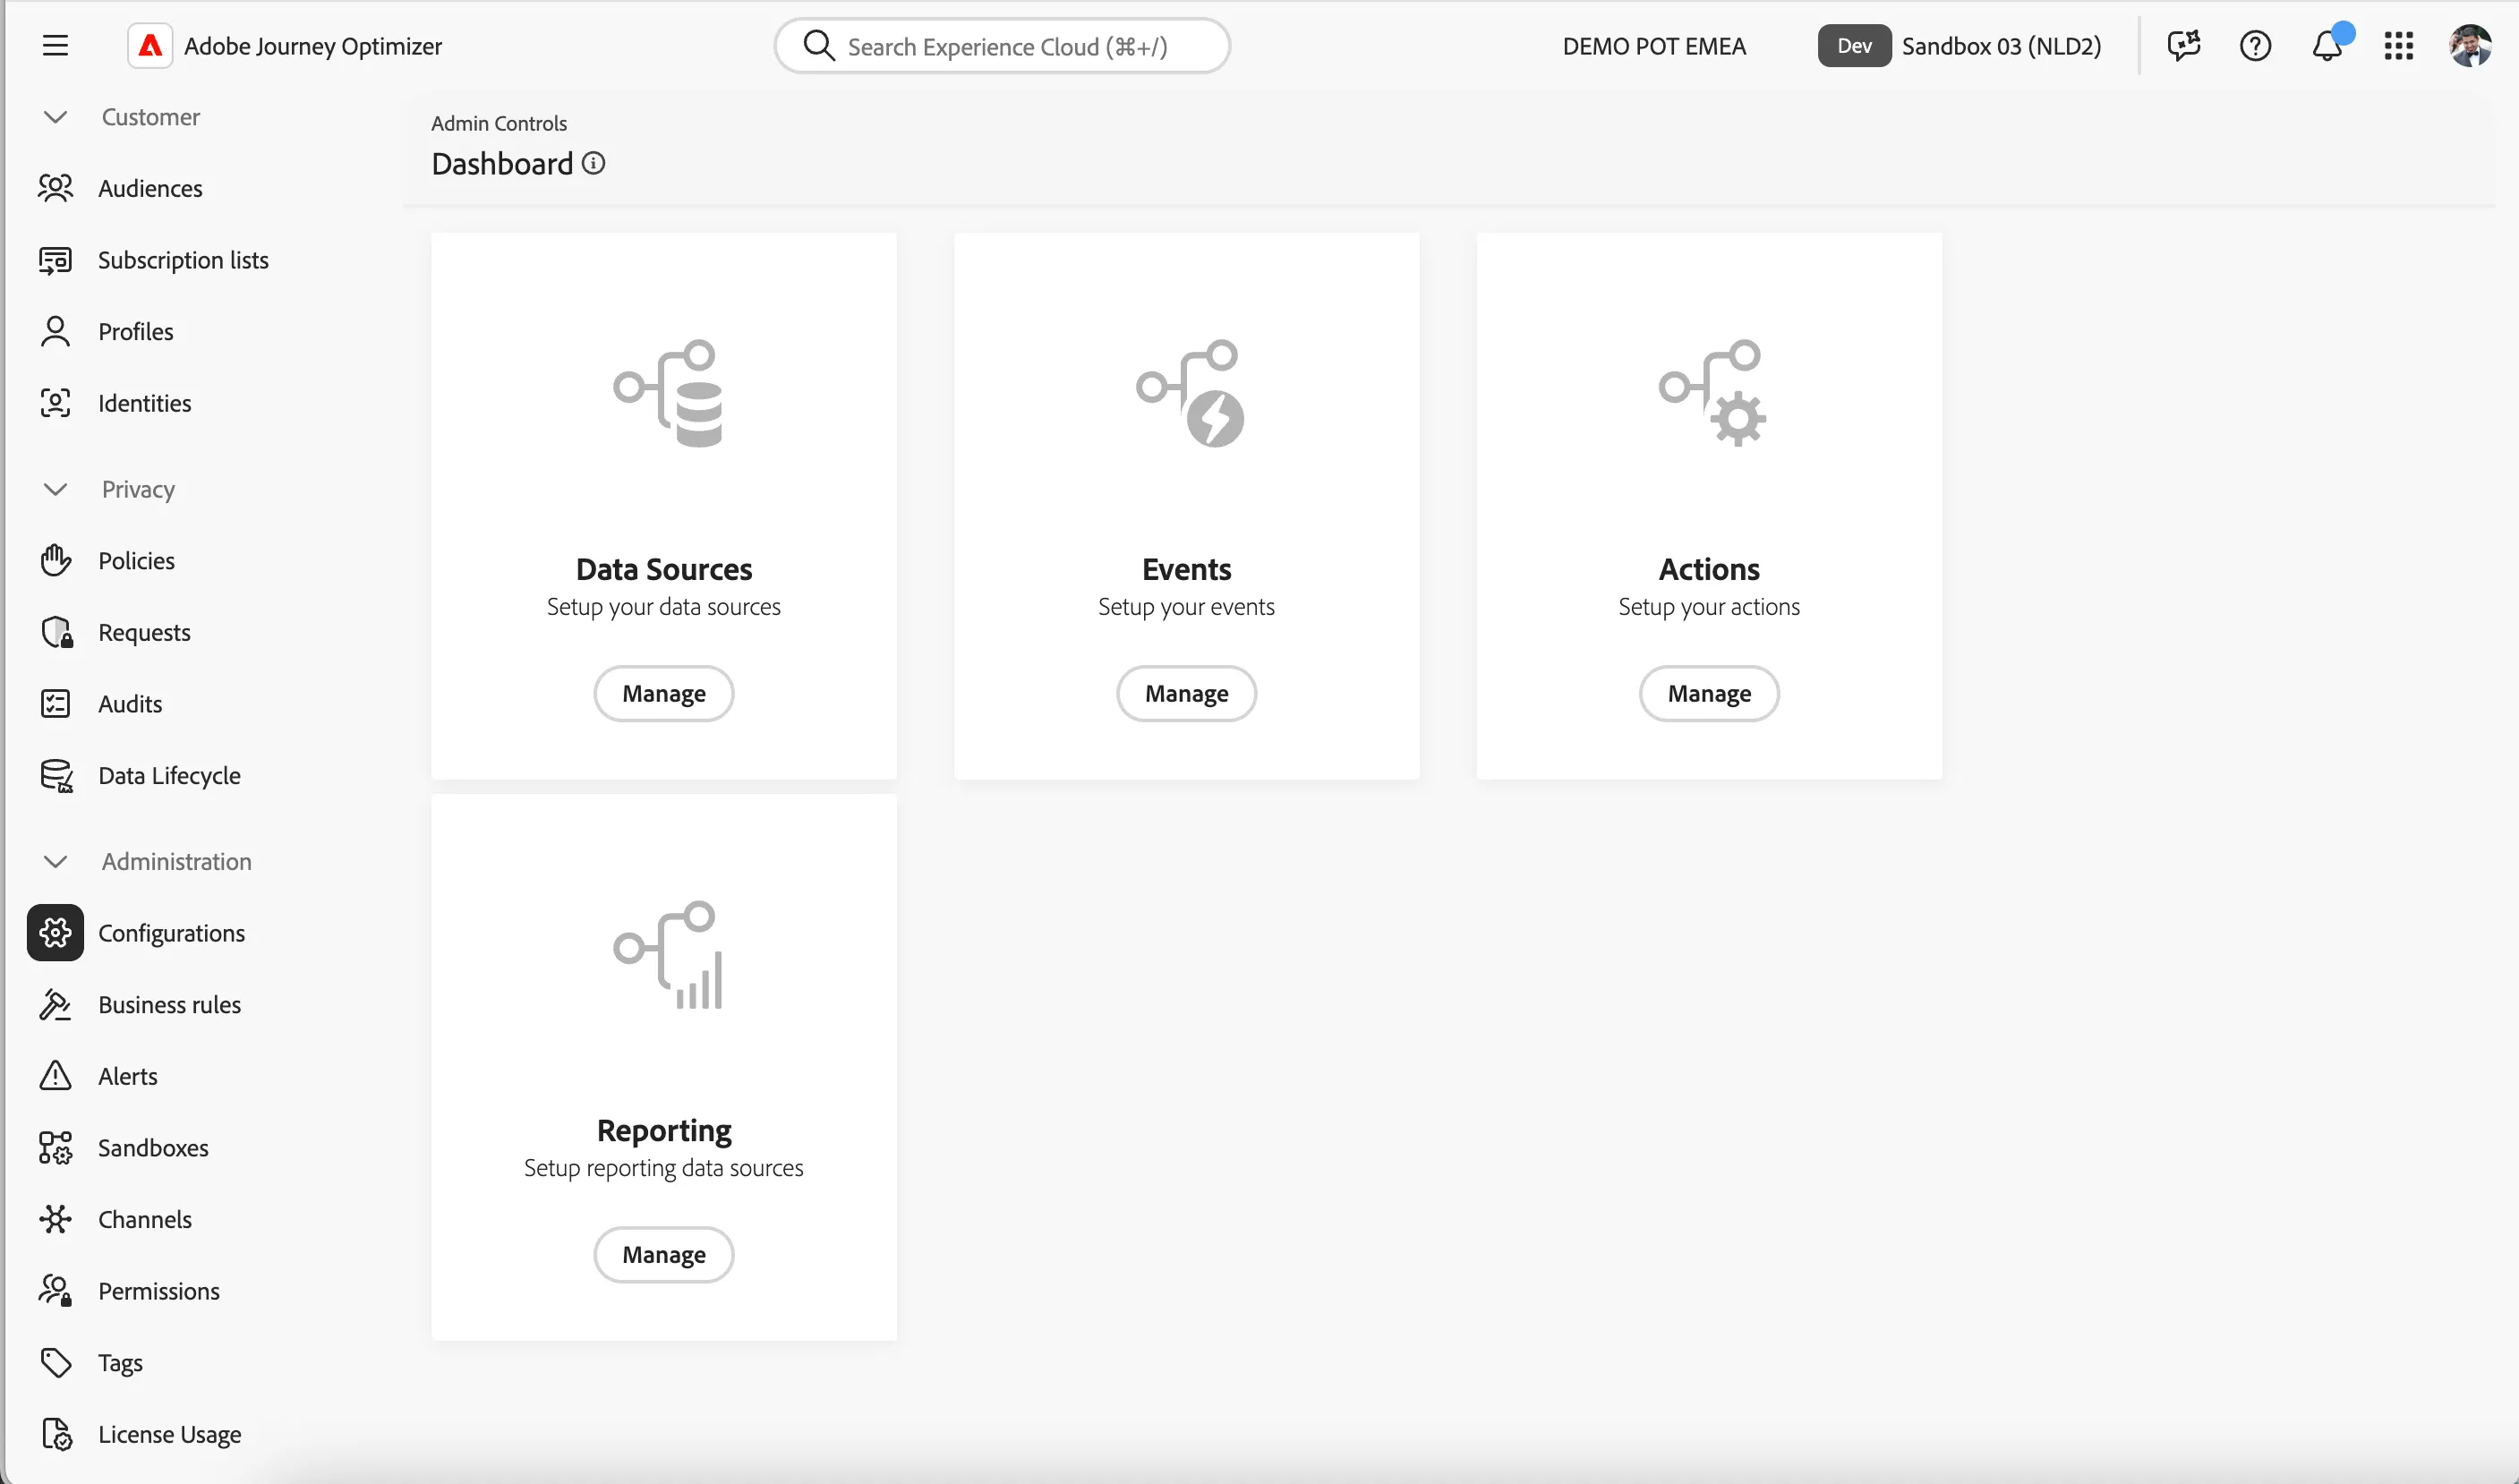This screenshot has width=2519, height=1484.
Task: Open Profiles in the sidebar
Action: tap(135, 331)
